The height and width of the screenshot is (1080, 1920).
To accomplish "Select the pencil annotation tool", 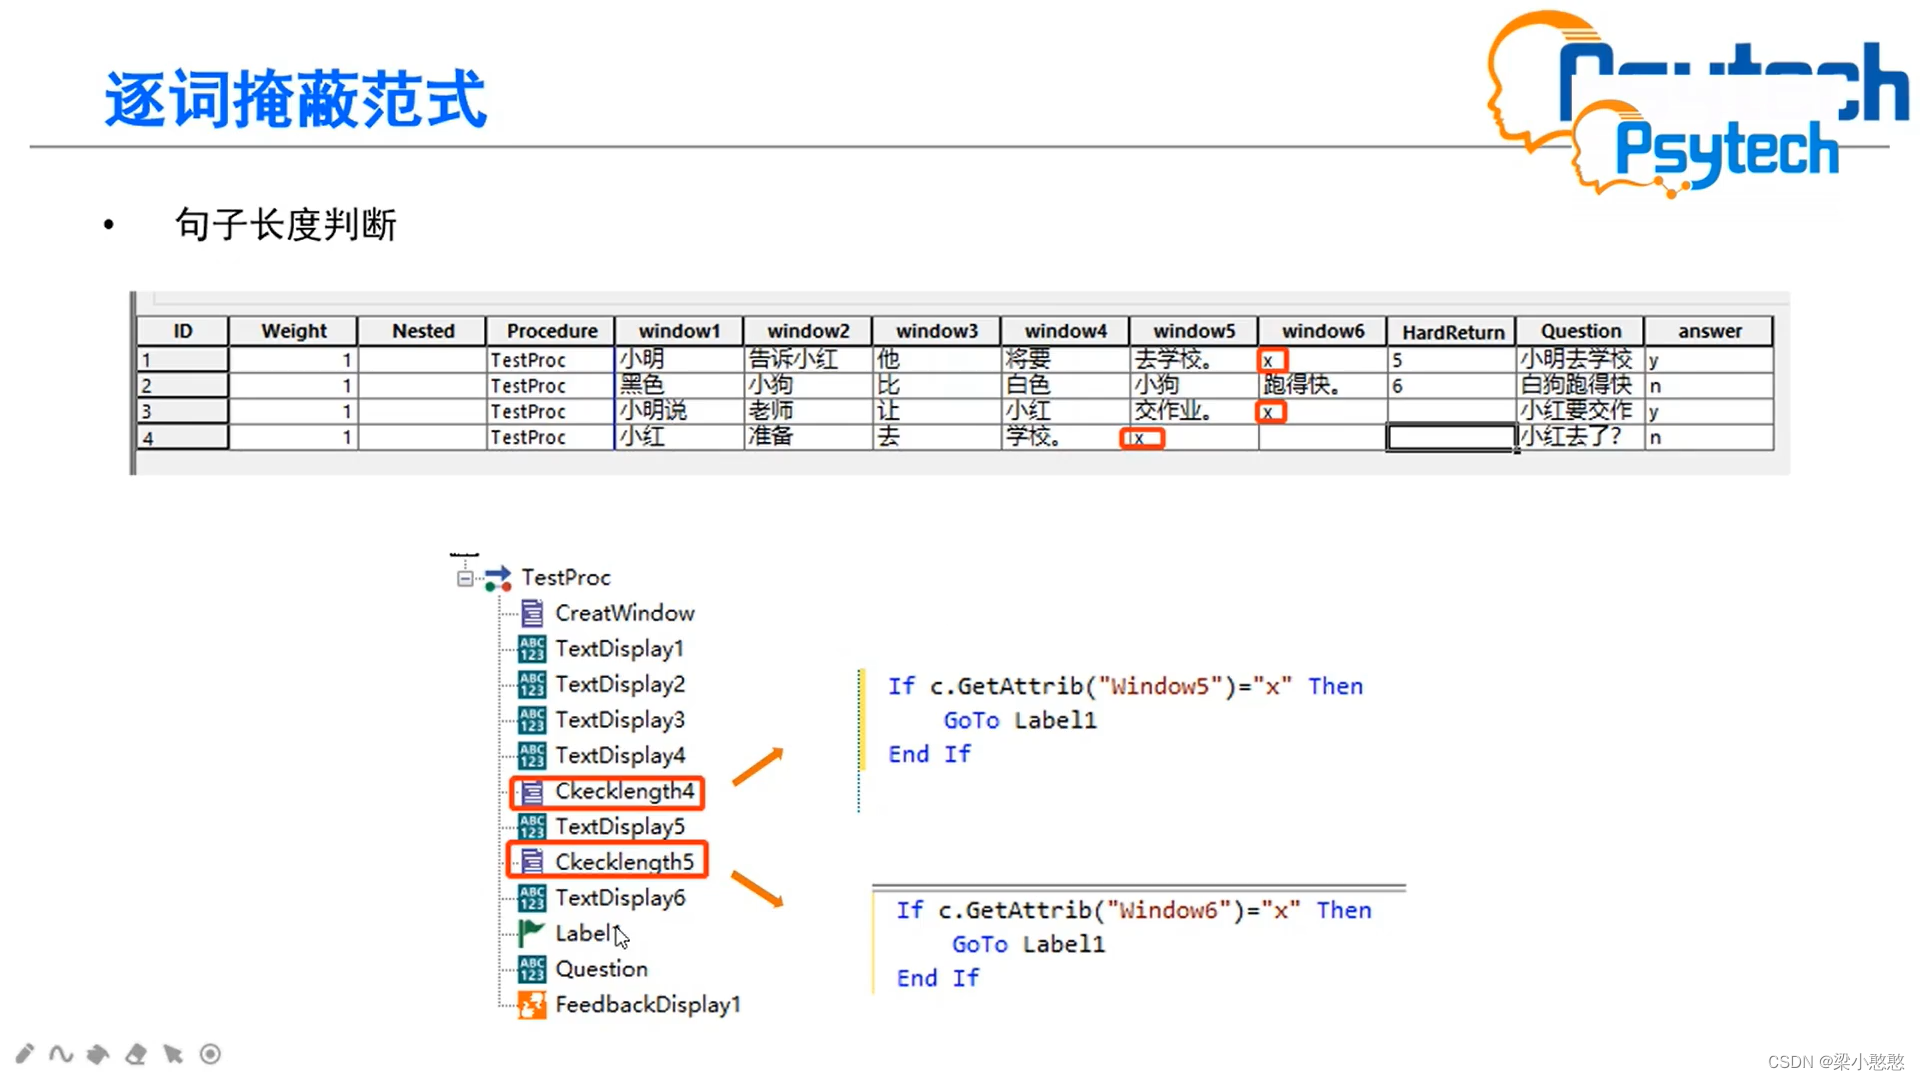I will pos(25,1053).
